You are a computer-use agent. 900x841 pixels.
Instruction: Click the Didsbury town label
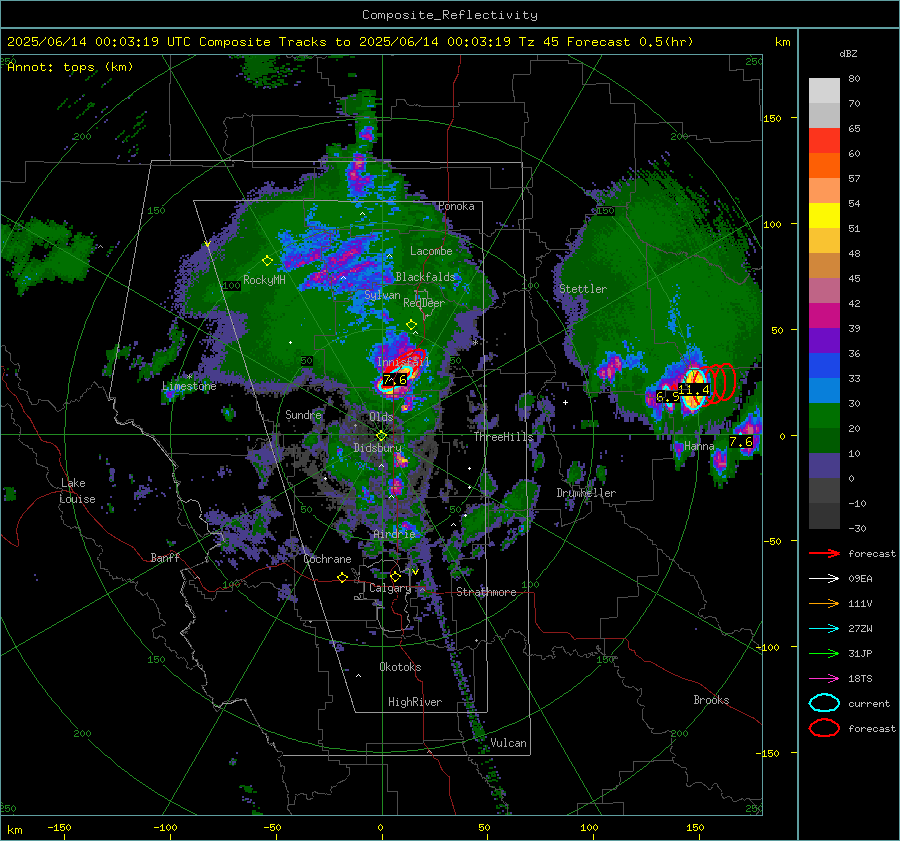point(377,448)
